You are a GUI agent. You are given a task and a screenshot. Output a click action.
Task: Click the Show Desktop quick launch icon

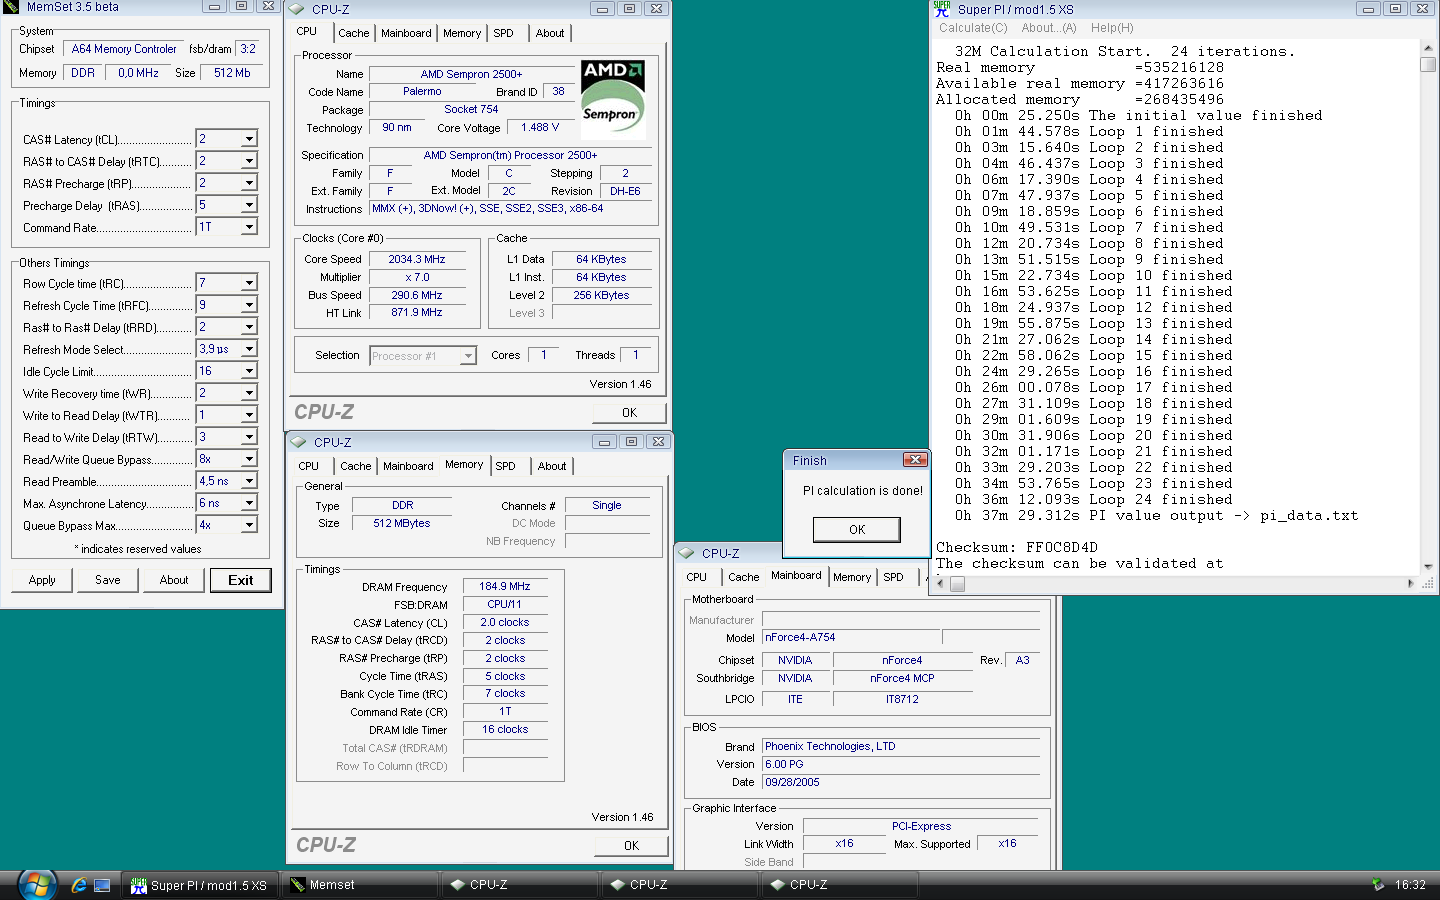(102, 885)
